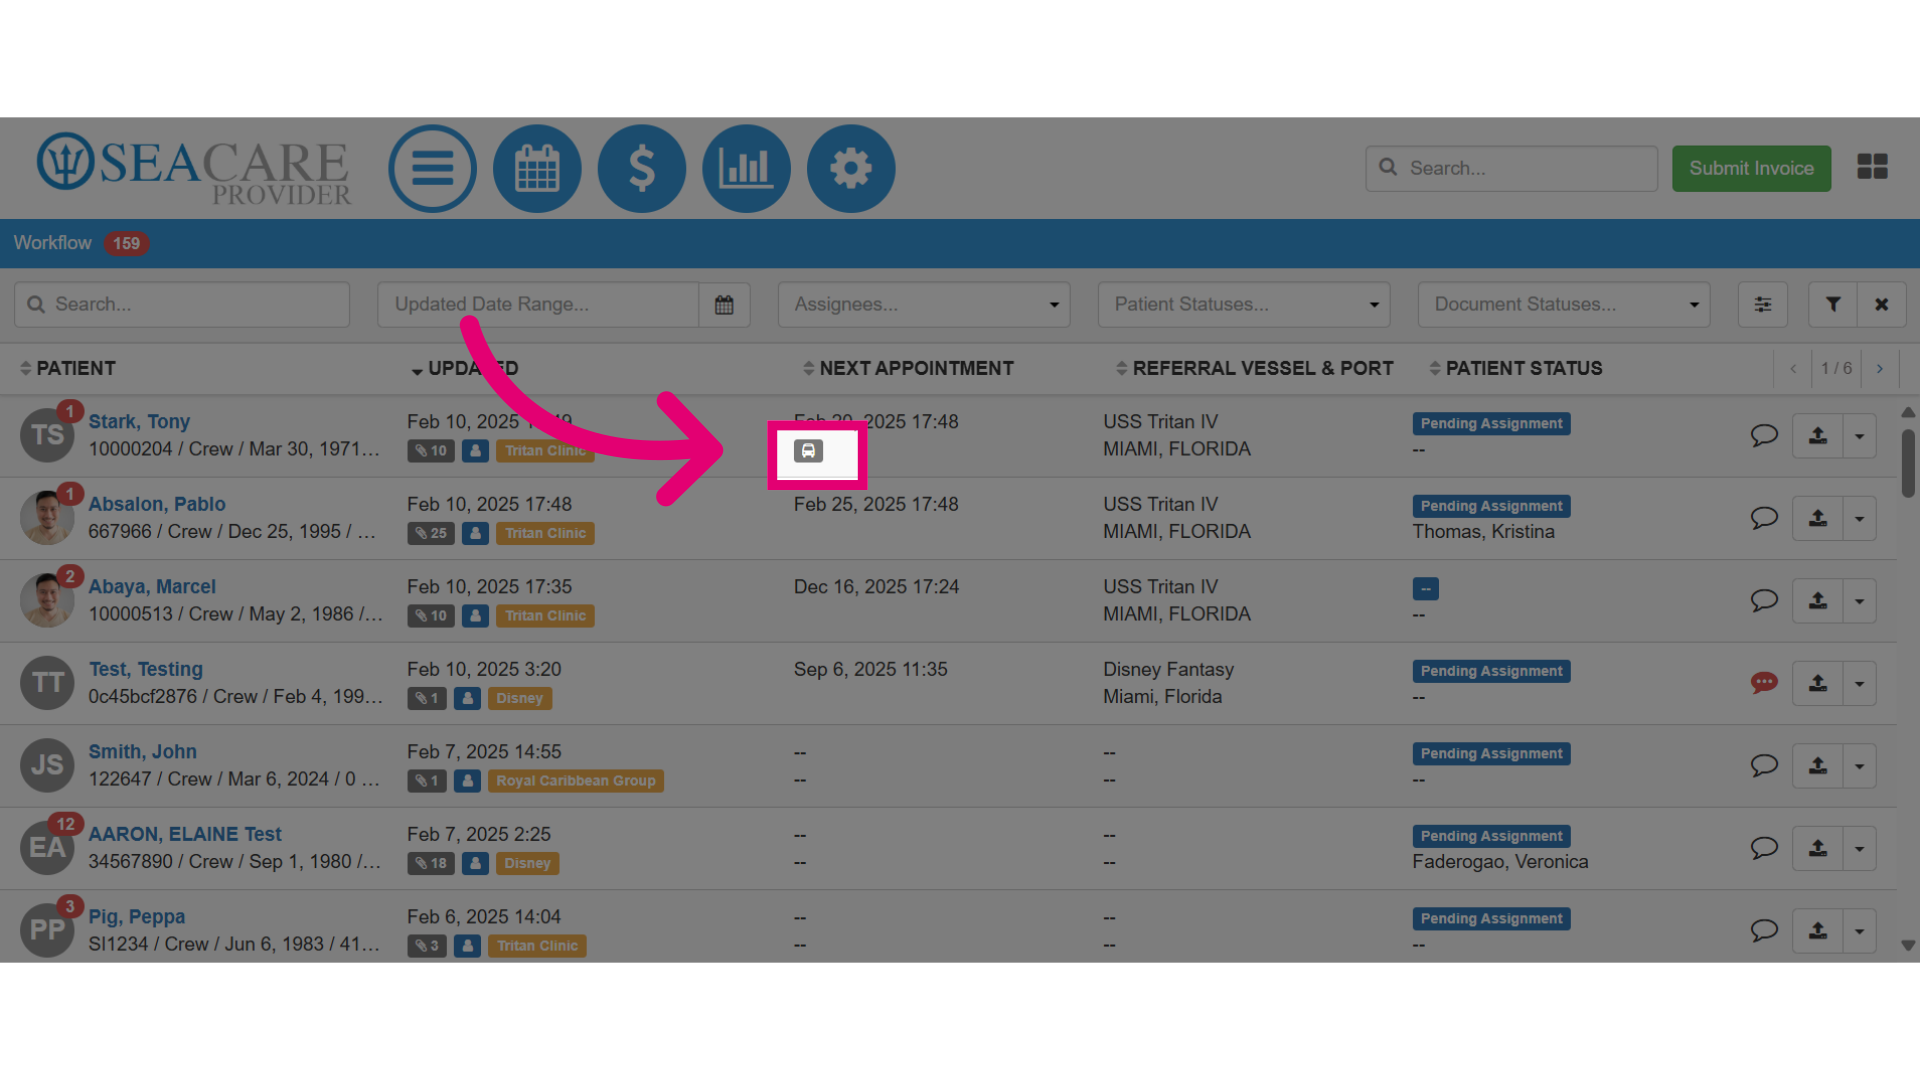Click scrollbar down arrow at list bottom
Image resolution: width=1920 pixels, height=1080 pixels.
pyautogui.click(x=1908, y=945)
